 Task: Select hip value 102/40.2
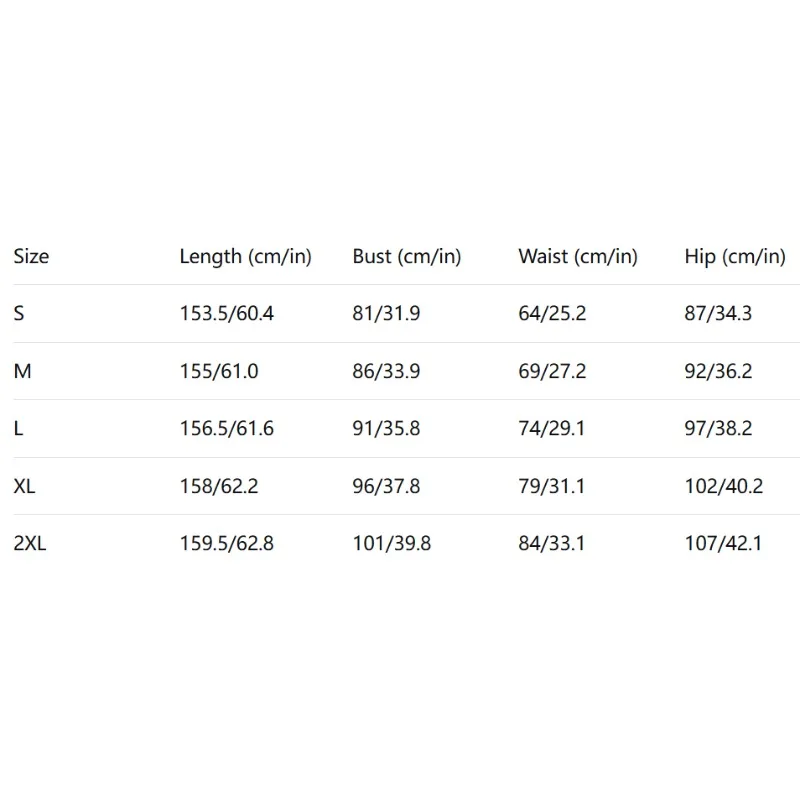[723, 487]
